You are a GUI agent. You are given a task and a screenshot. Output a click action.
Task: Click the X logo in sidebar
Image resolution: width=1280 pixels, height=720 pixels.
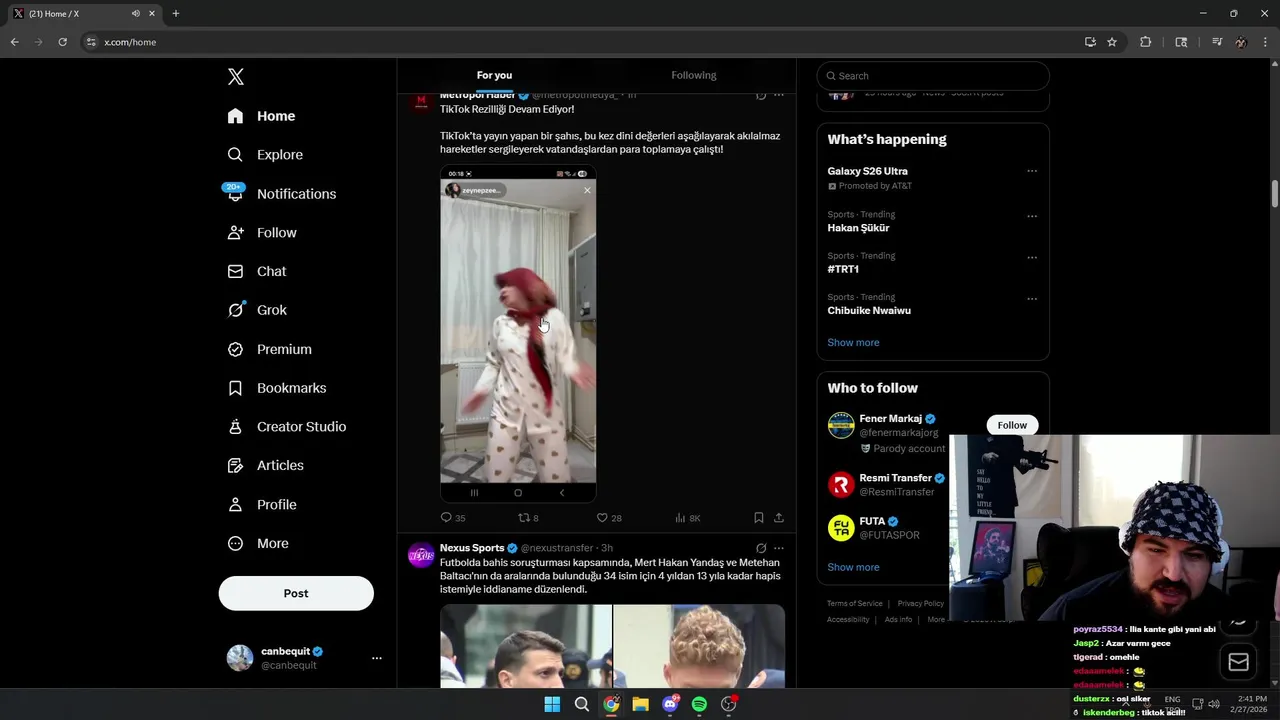[x=235, y=77]
